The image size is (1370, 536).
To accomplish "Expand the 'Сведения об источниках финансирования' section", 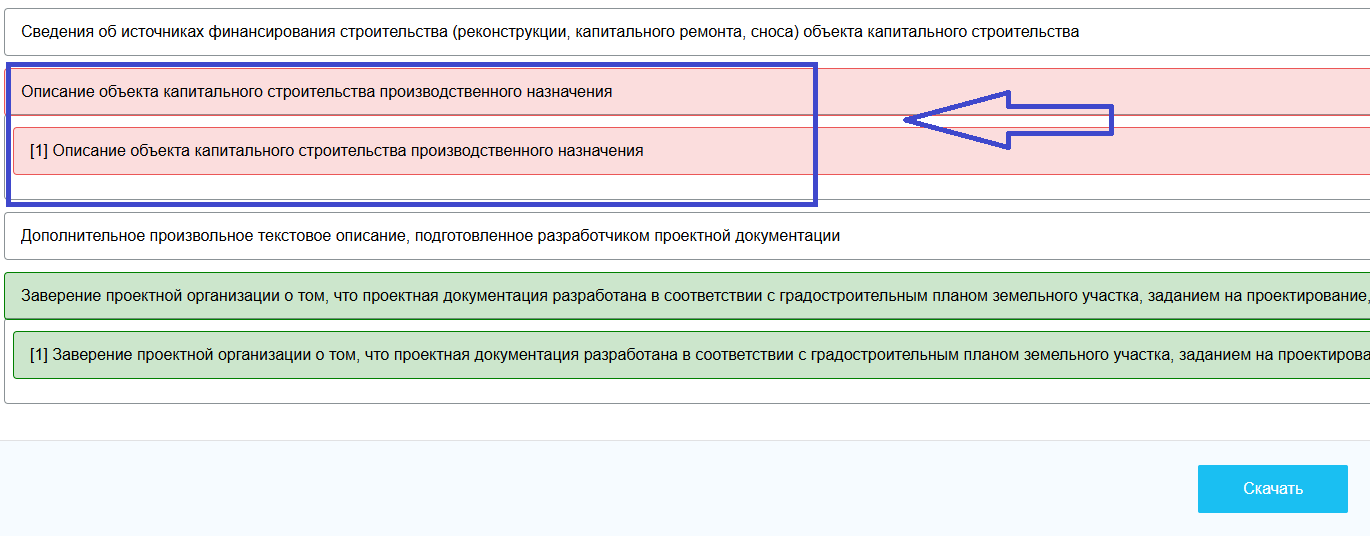I will (550, 32).
